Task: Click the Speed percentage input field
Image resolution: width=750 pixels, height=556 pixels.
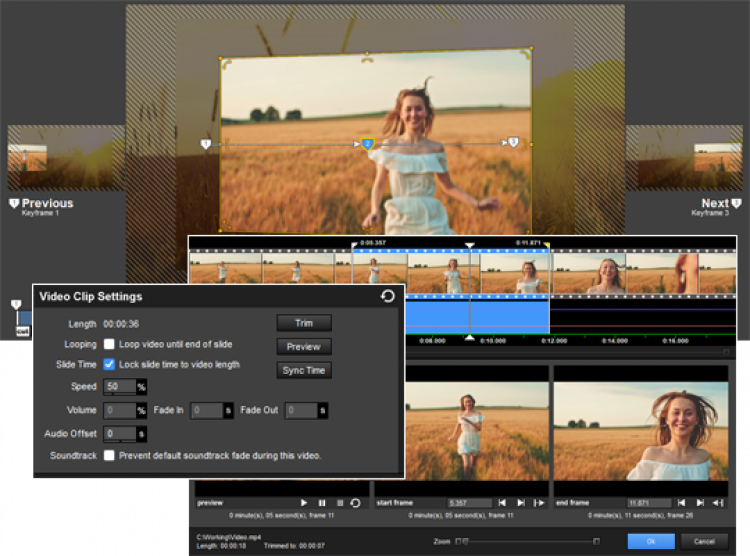Action: [119, 387]
